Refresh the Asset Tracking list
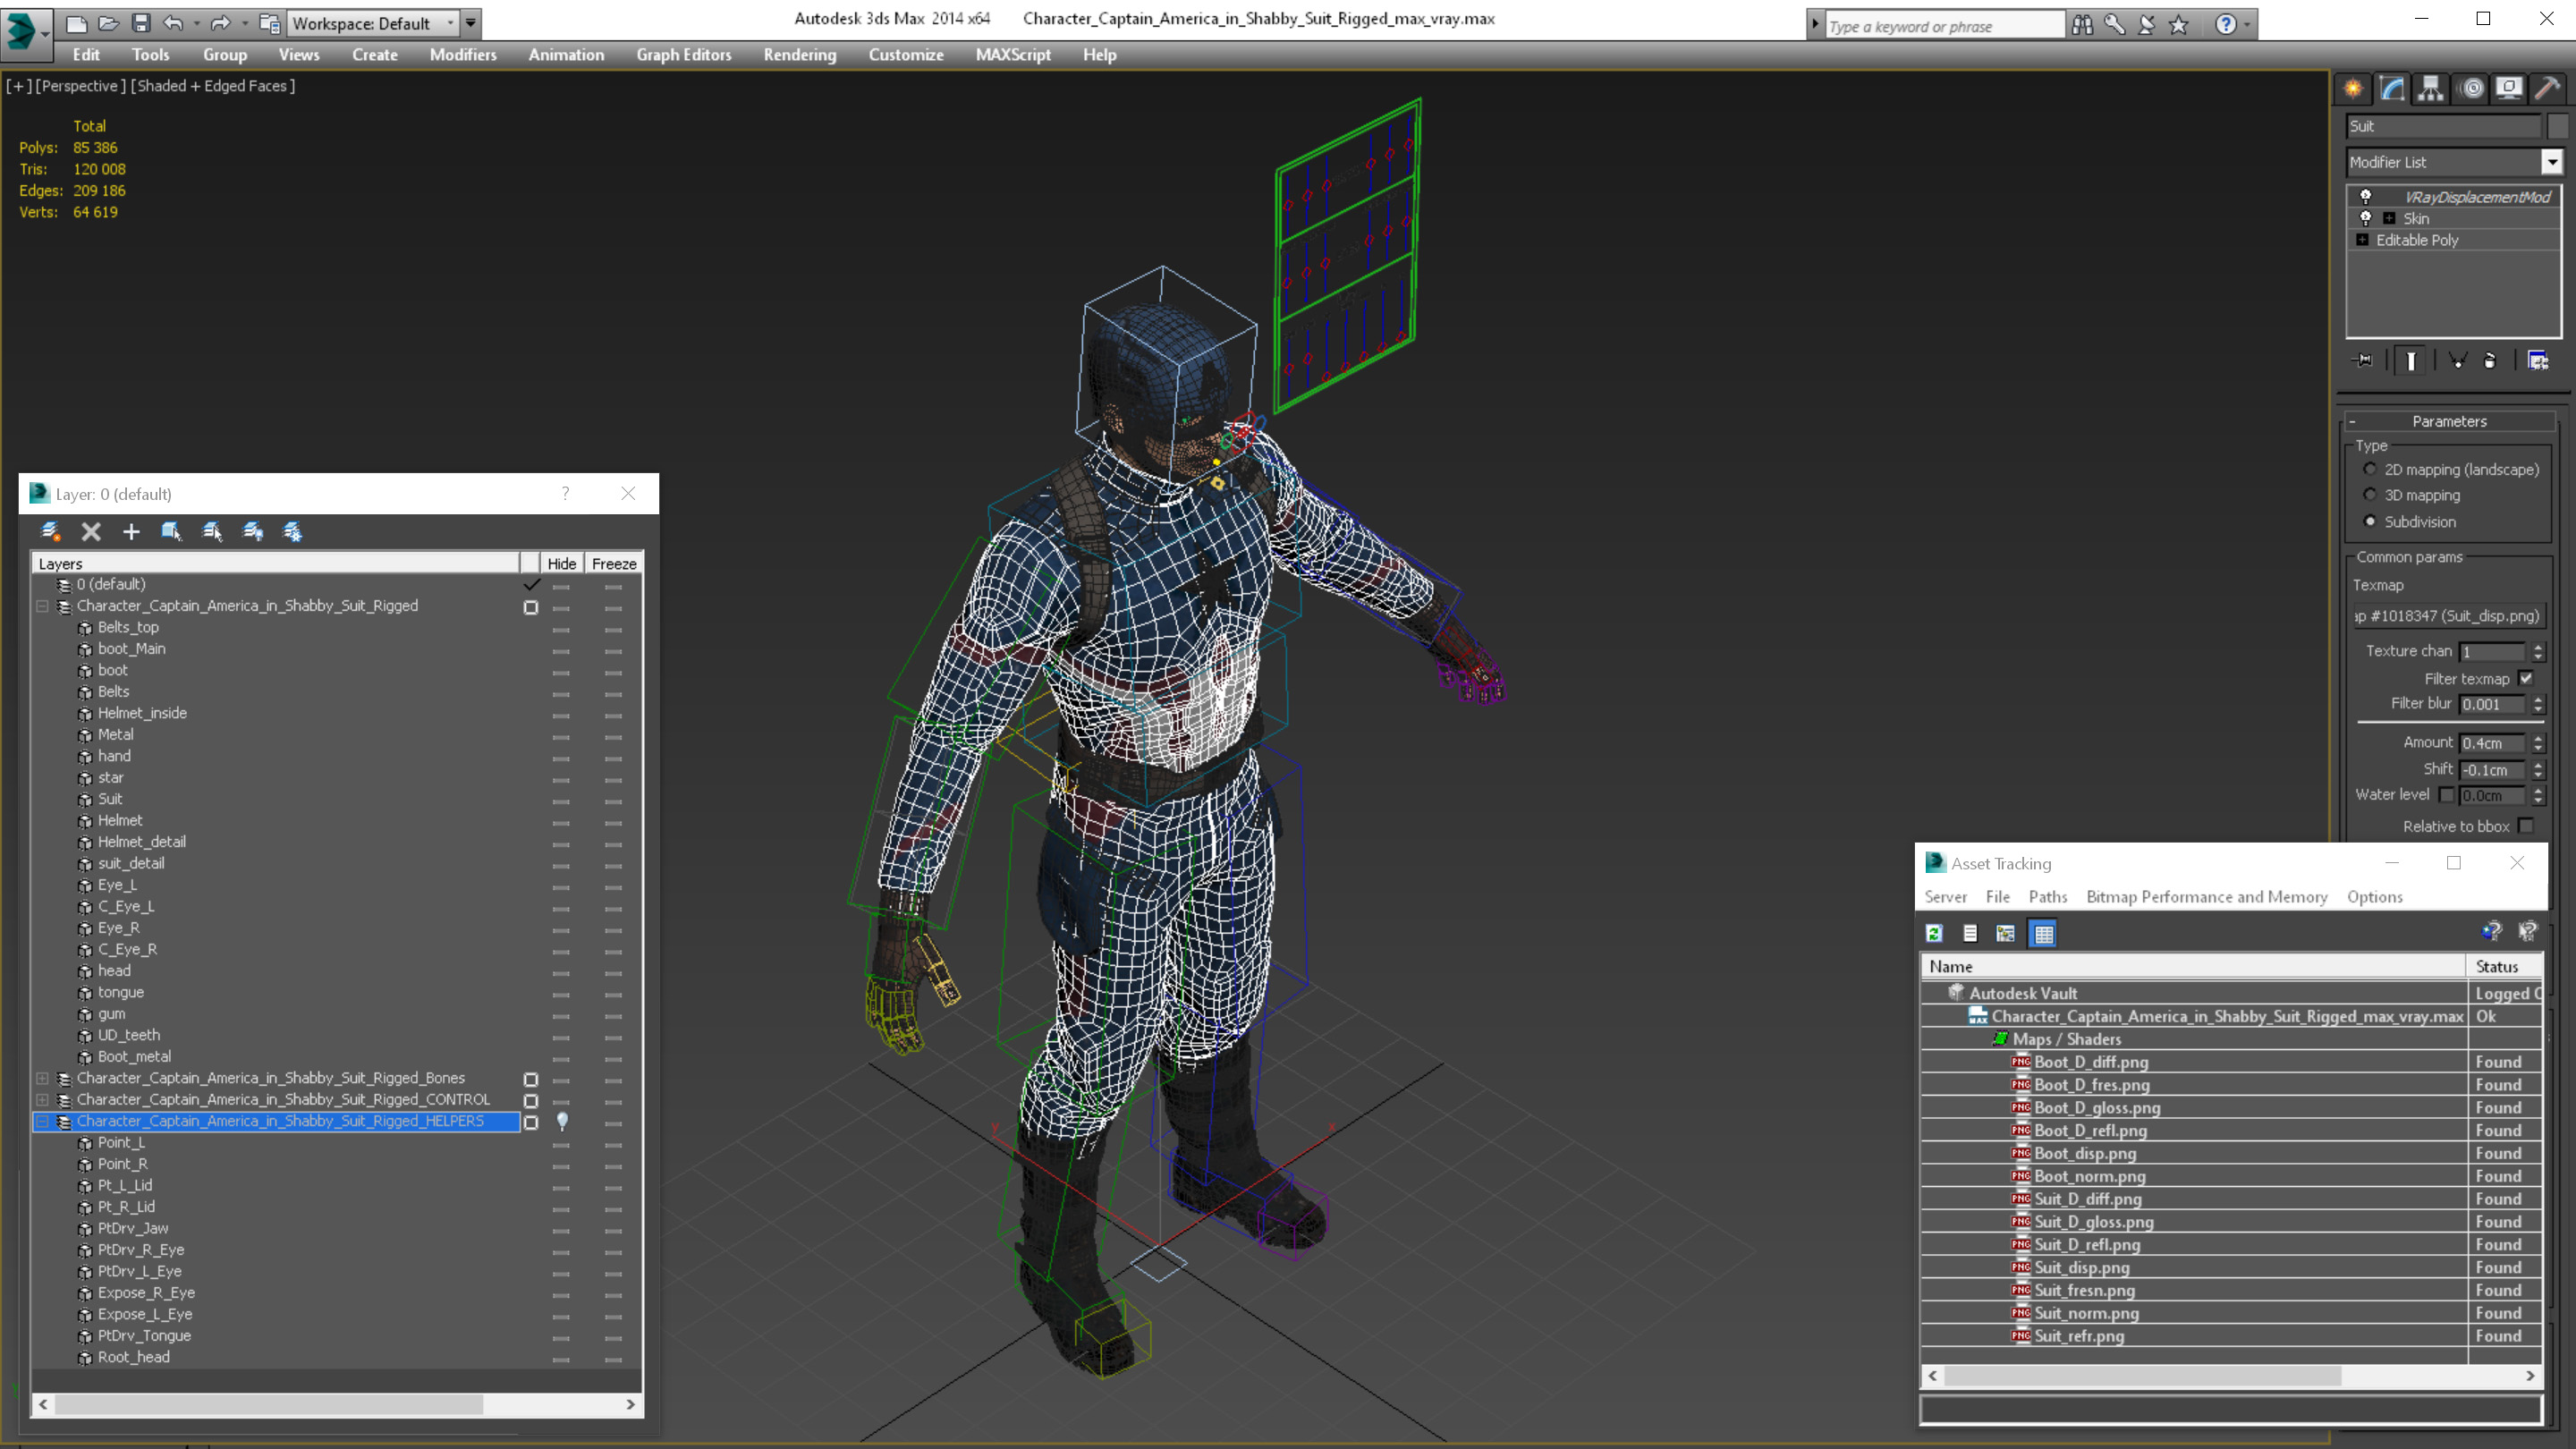Screen dimensions: 2576x1449 click(x=1934, y=933)
